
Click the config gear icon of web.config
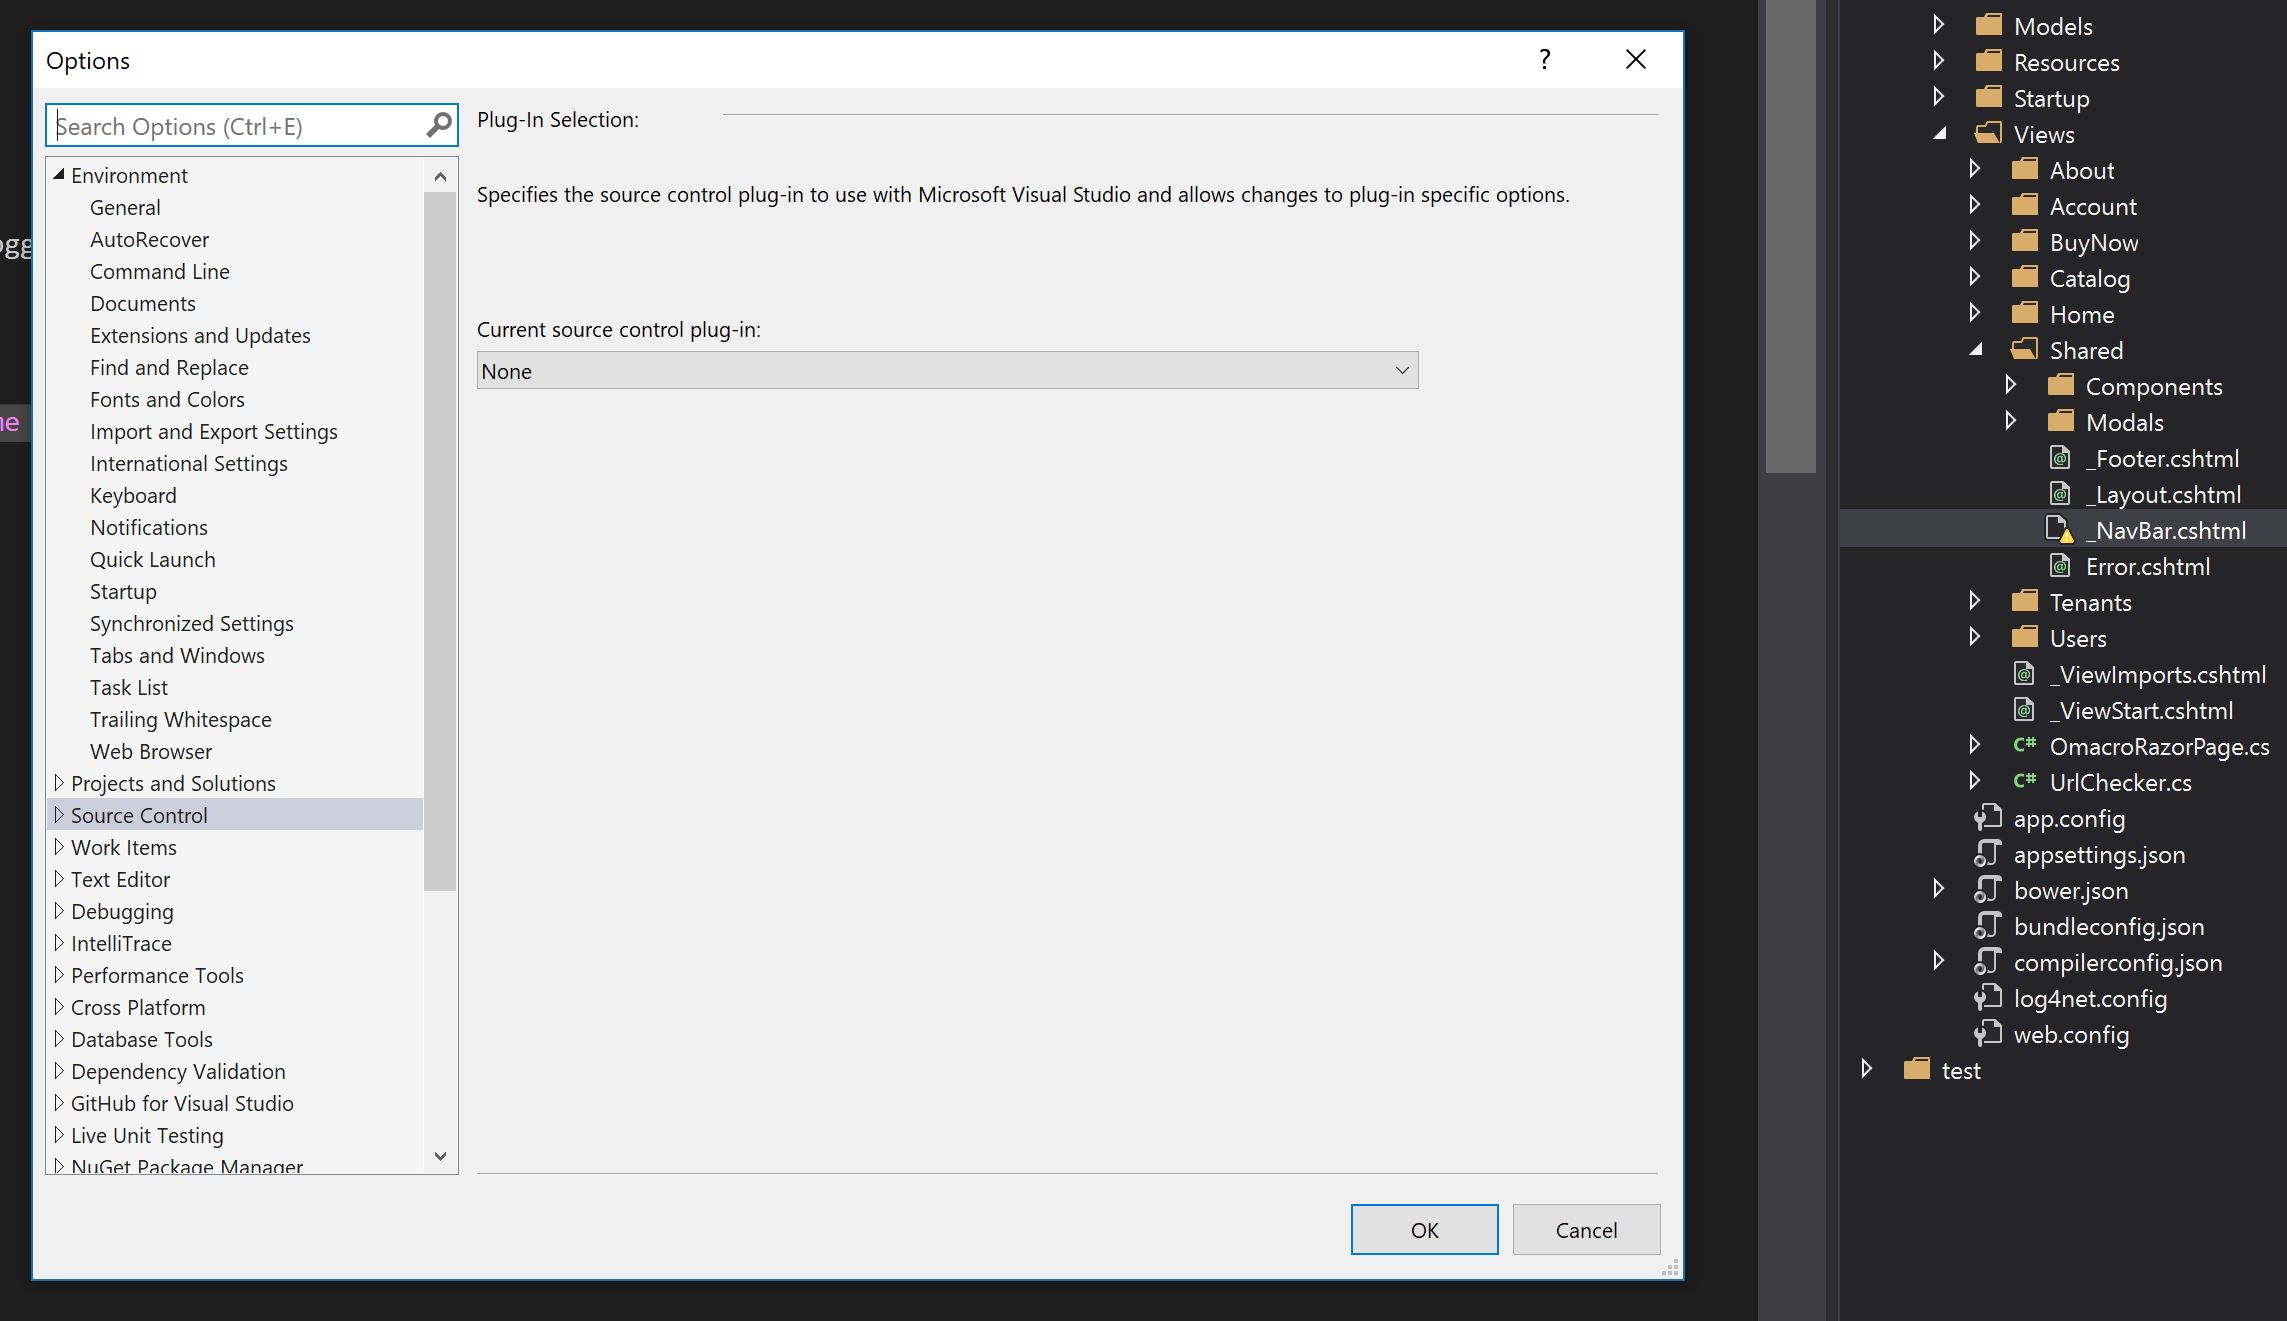1988,1035
